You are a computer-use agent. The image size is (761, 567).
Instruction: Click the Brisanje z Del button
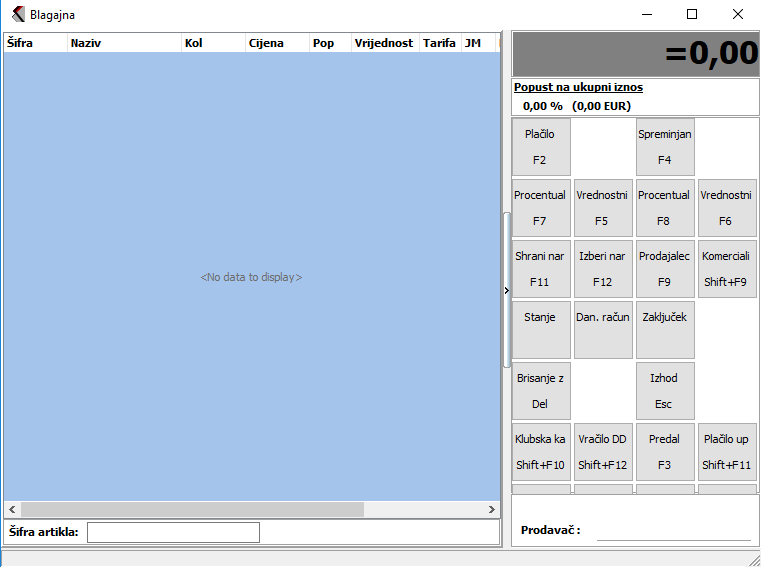(541, 391)
